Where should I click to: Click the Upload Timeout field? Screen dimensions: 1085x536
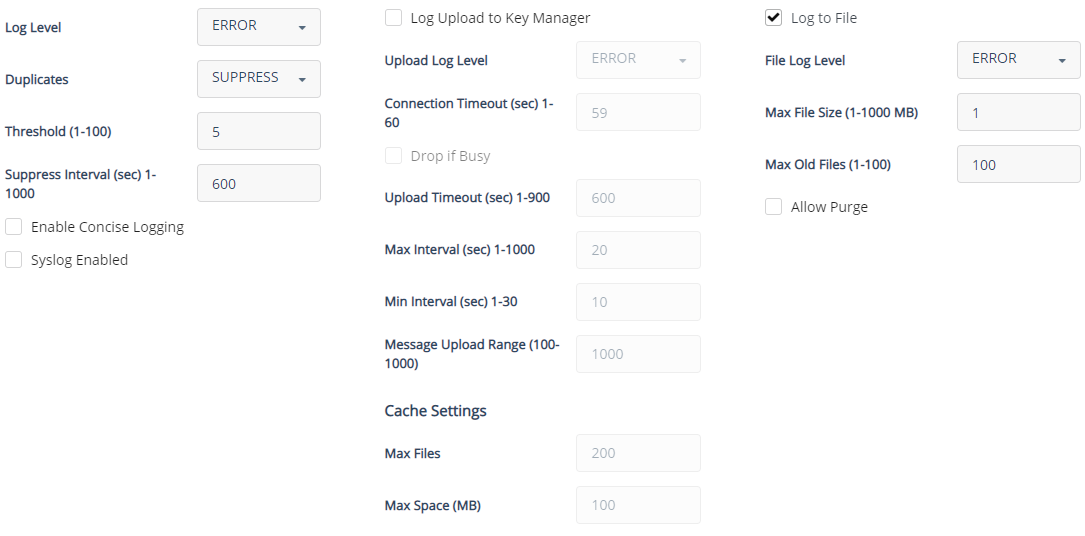(638, 198)
